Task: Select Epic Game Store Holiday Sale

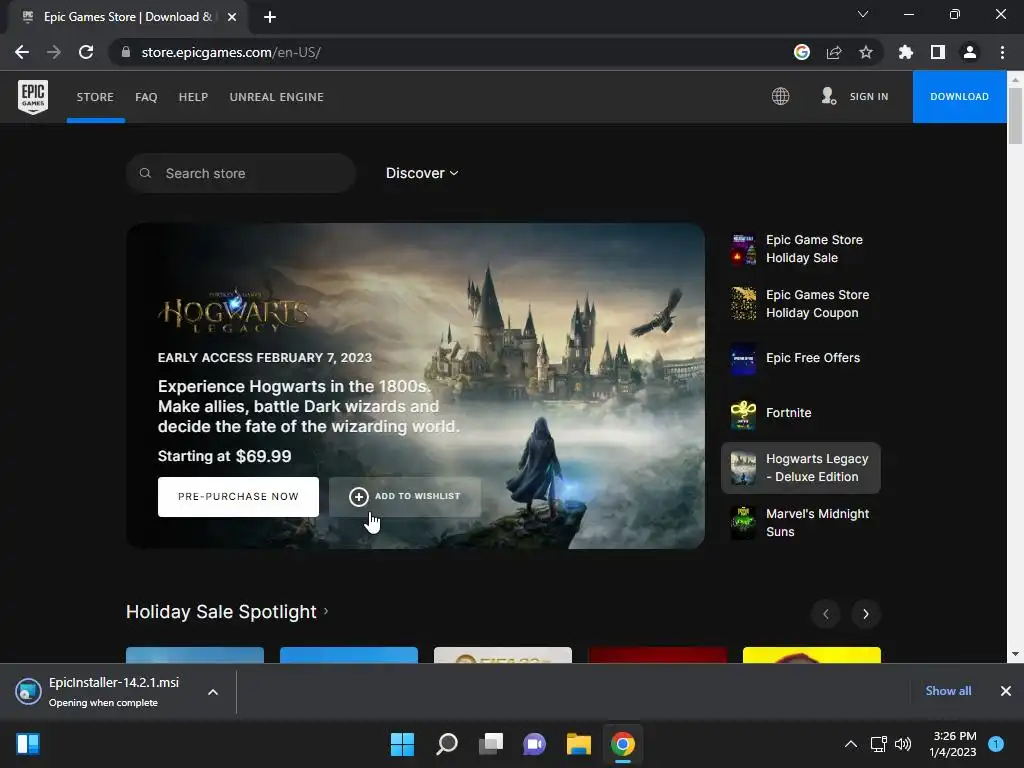Action: click(801, 249)
